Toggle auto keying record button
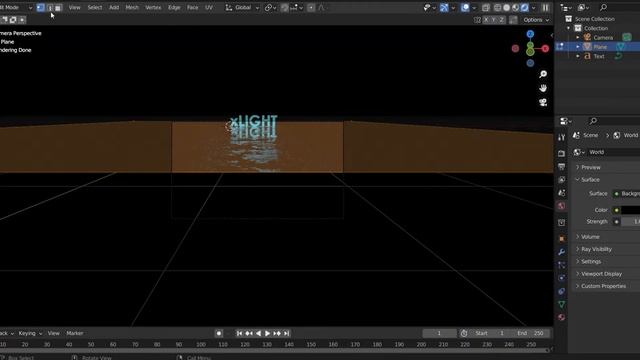 (x=219, y=333)
